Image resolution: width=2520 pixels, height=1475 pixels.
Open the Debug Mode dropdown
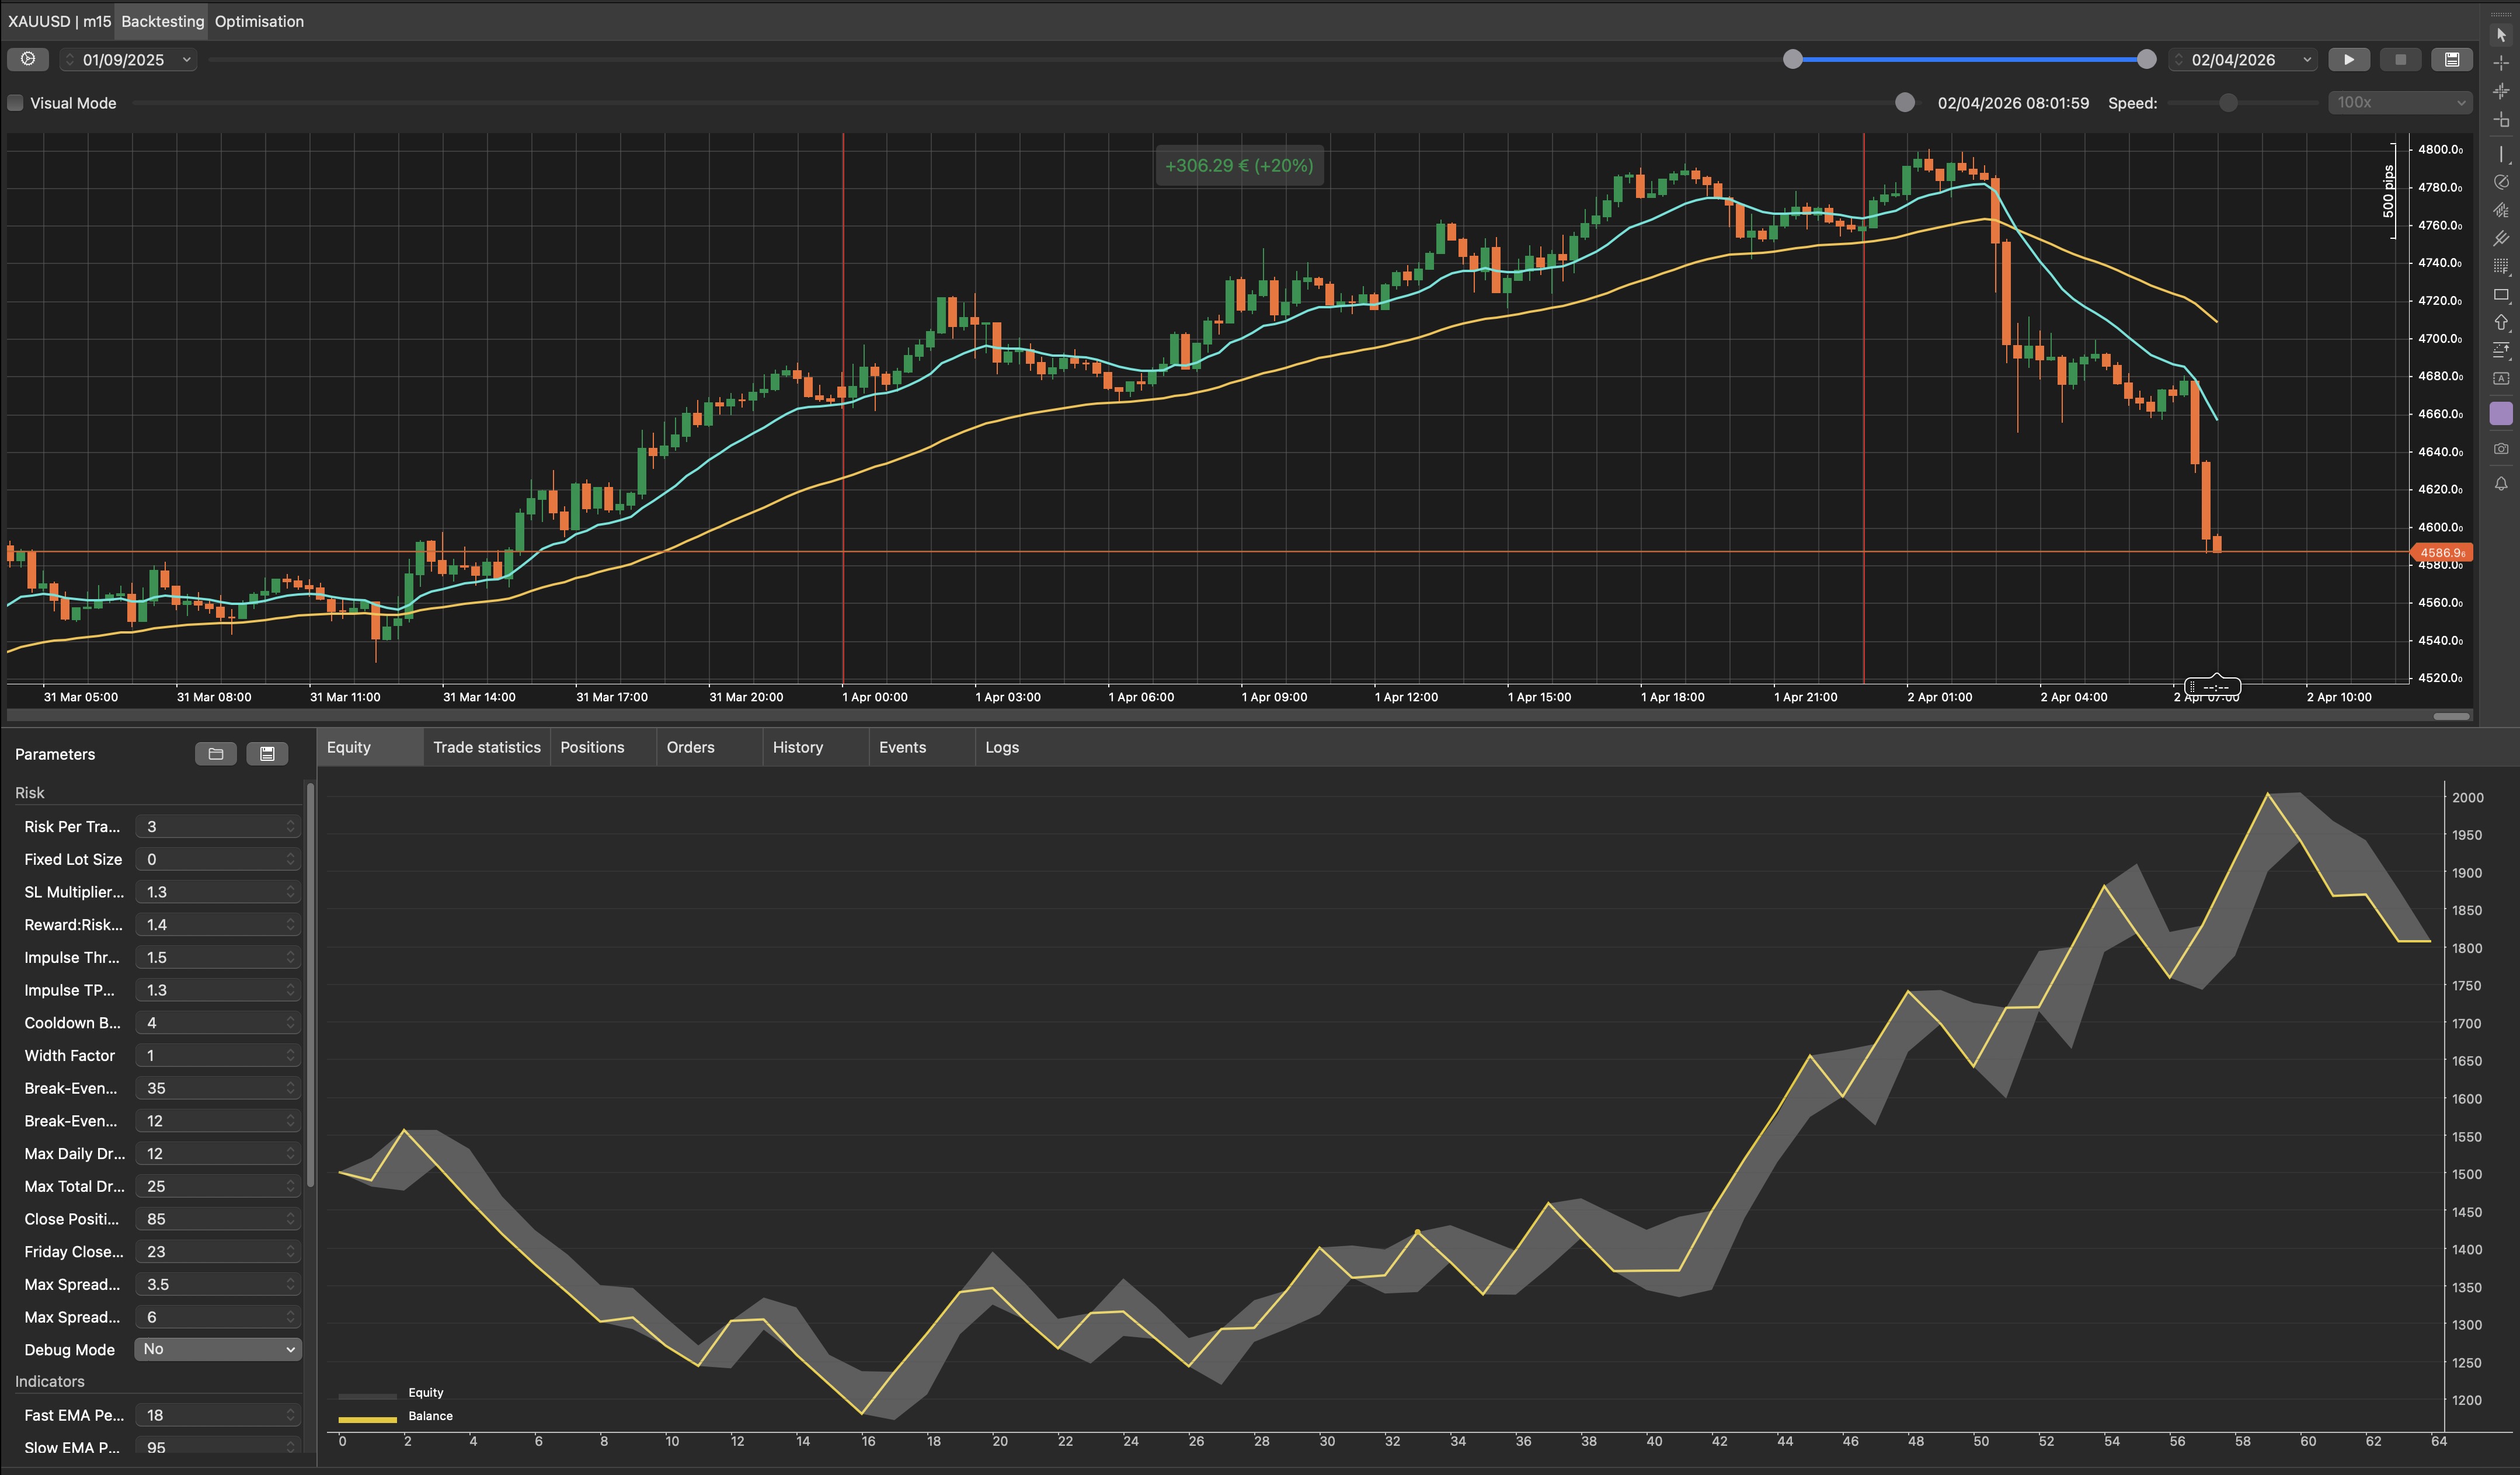217,1349
